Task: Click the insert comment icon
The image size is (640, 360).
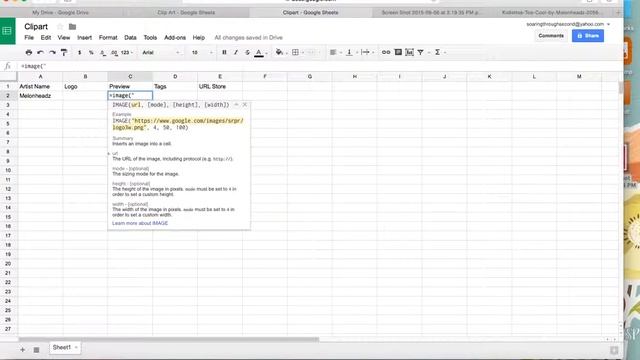Action: [398, 52]
